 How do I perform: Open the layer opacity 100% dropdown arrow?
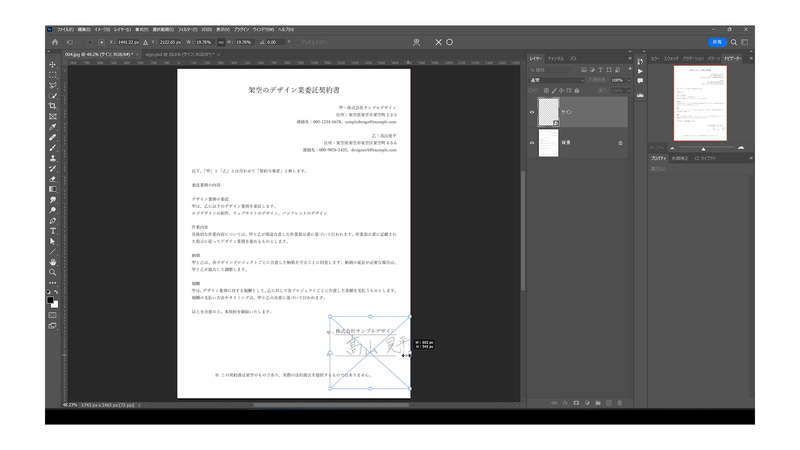point(629,80)
